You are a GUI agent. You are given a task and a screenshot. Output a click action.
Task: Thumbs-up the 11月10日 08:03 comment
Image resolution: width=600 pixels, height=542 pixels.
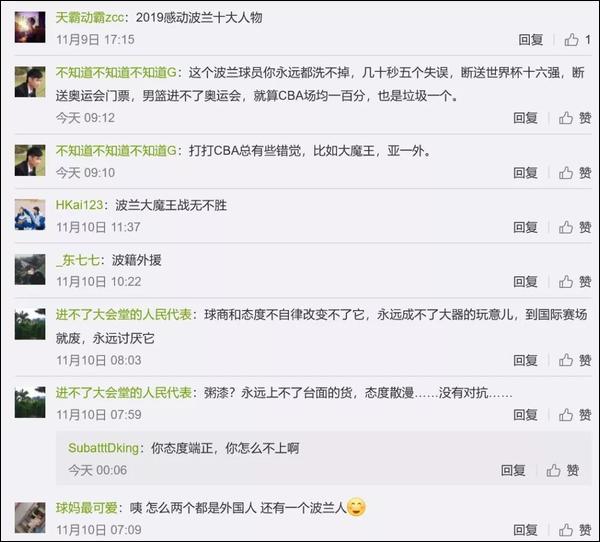[x=566, y=360]
